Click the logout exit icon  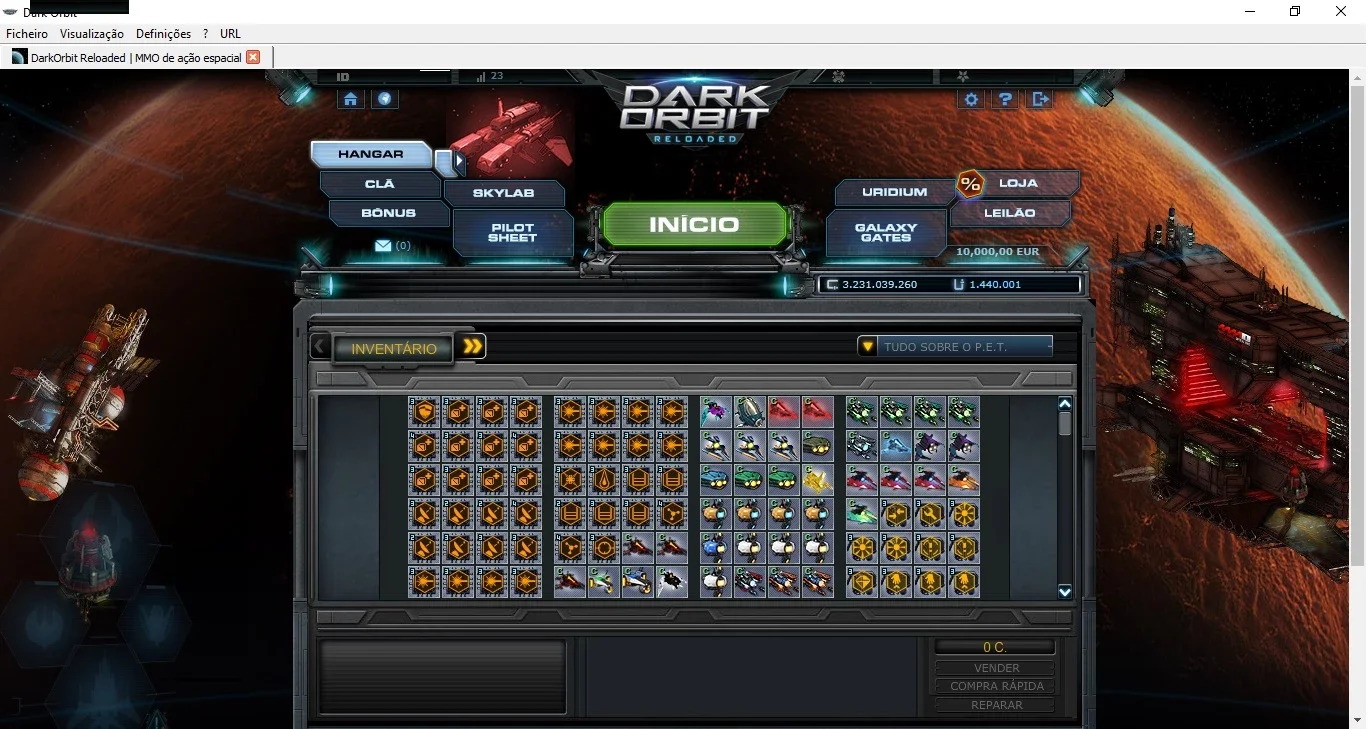point(1041,99)
